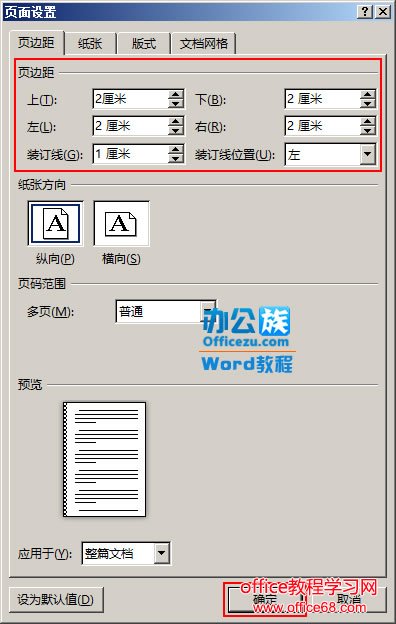Click the 预览 section label
This screenshot has width=396, height=624.
[30, 385]
